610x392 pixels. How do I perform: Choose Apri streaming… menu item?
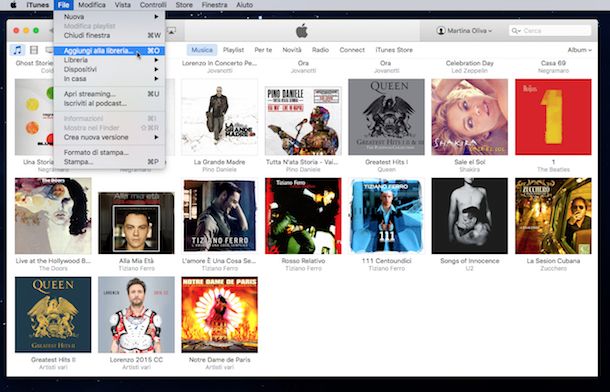(109, 94)
